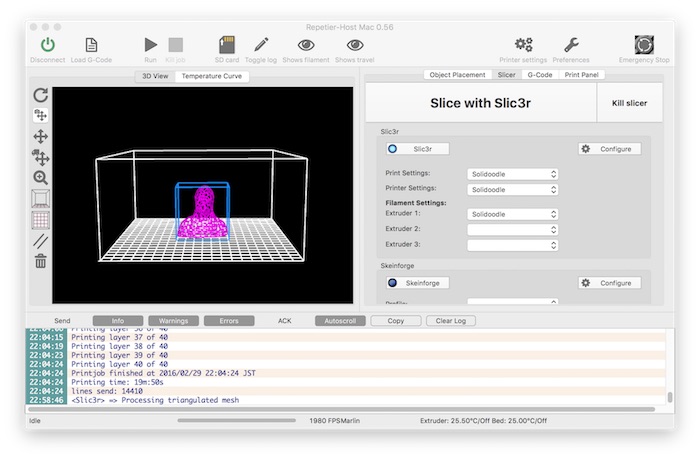This screenshot has height=459, width=700.
Task: Open the Printer Settings dropdown
Action: point(512,189)
